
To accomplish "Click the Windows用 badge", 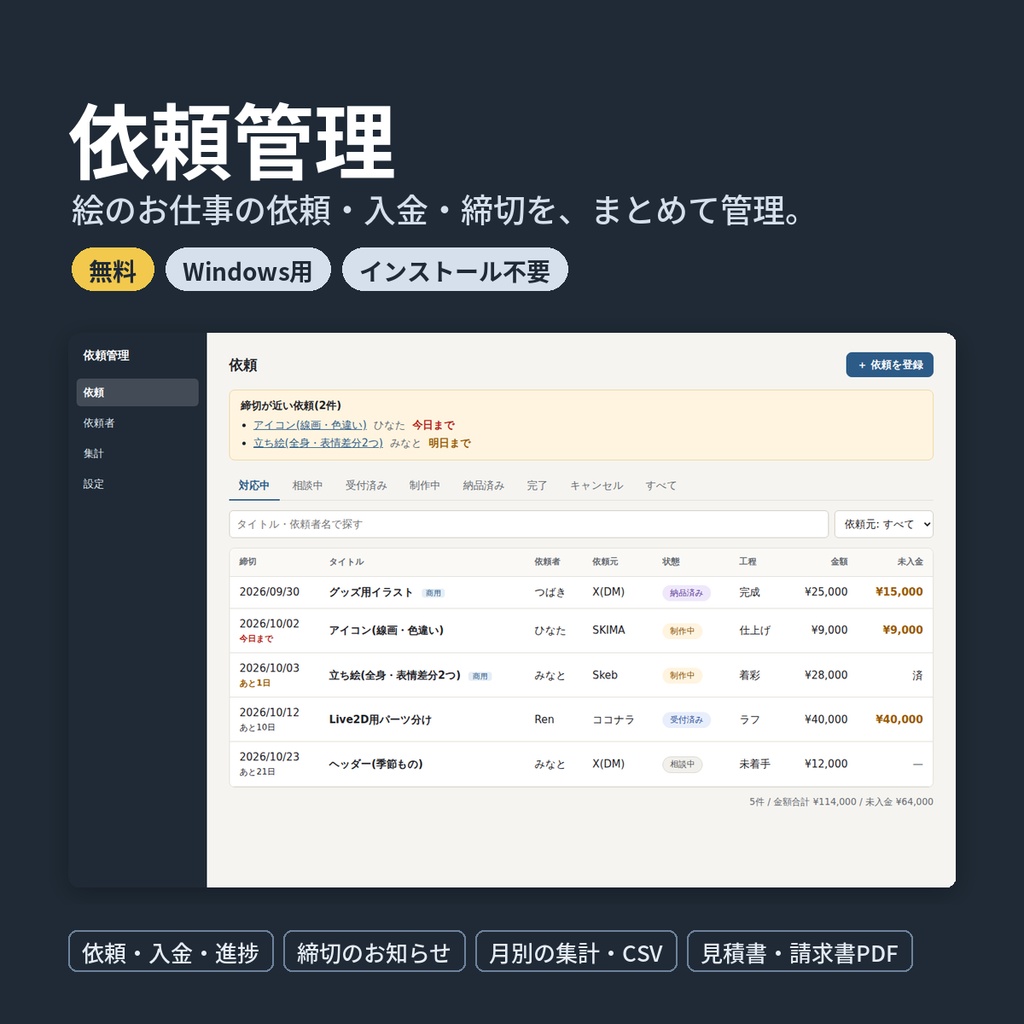I will (x=248, y=270).
